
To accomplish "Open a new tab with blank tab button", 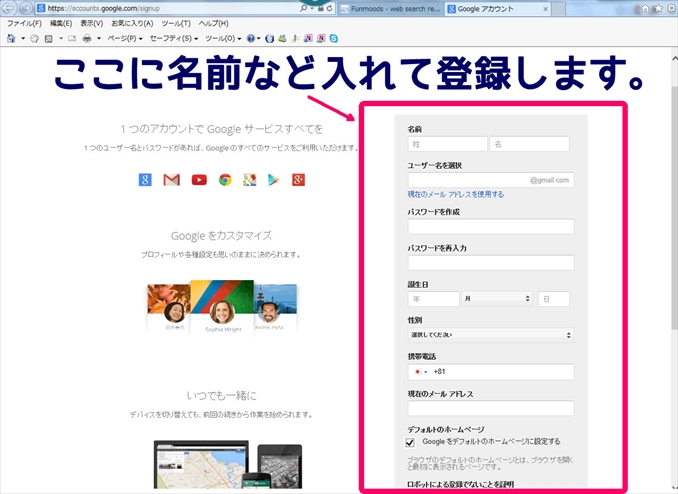I will click(x=559, y=9).
